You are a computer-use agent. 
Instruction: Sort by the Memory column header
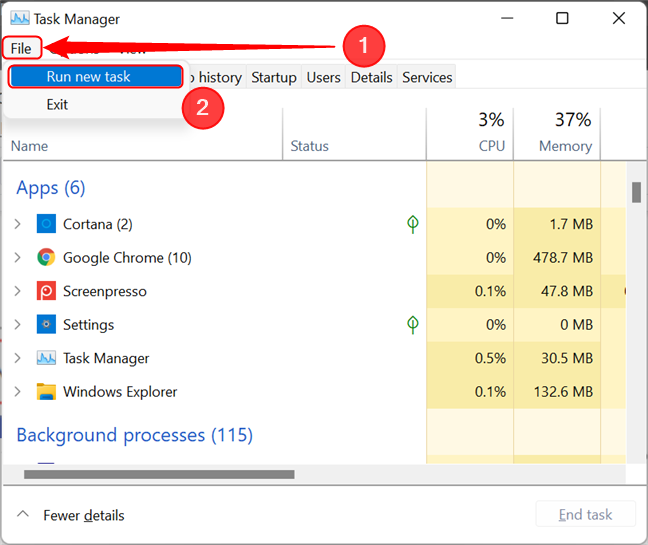[x=565, y=146]
